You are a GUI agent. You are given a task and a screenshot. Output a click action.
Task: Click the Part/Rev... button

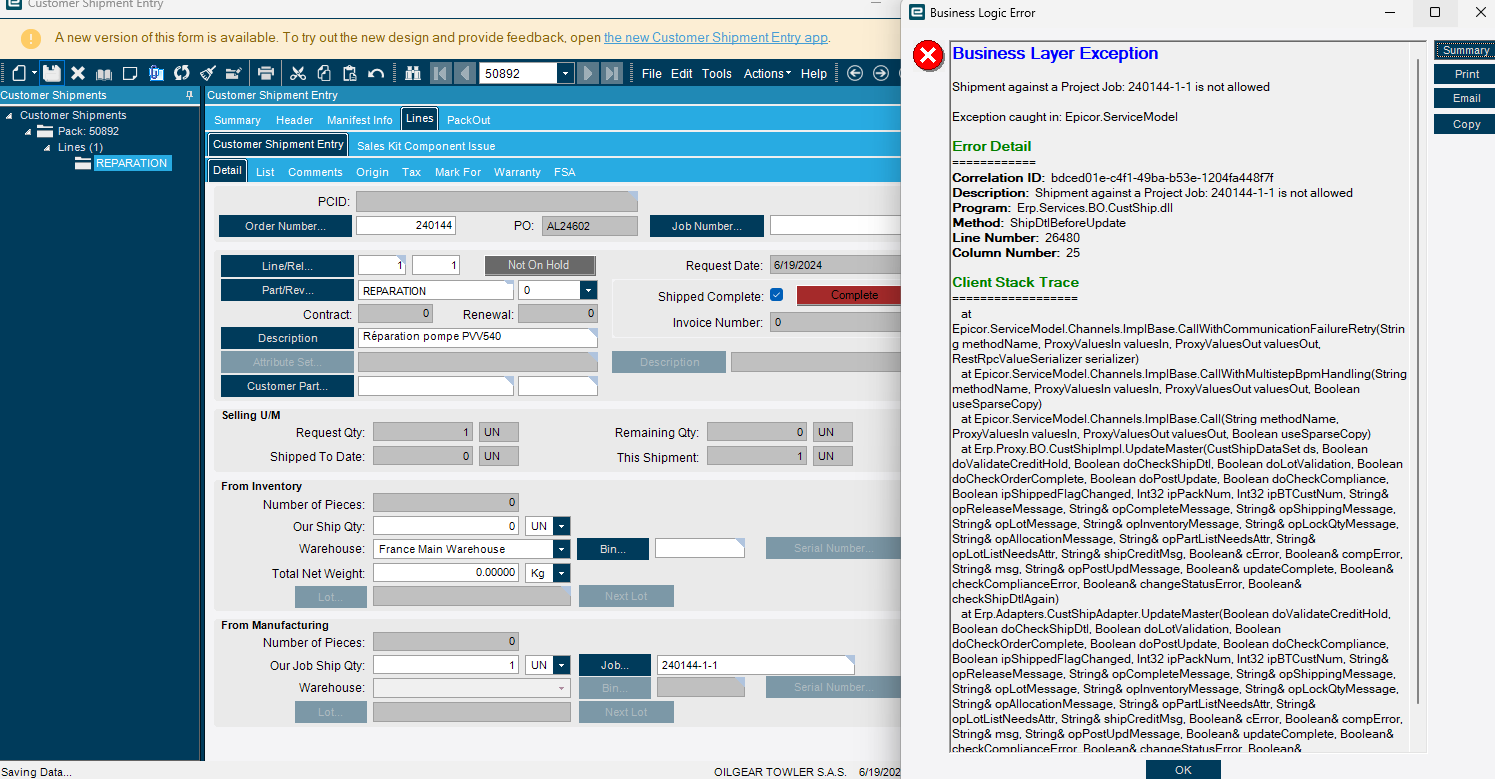[287, 290]
